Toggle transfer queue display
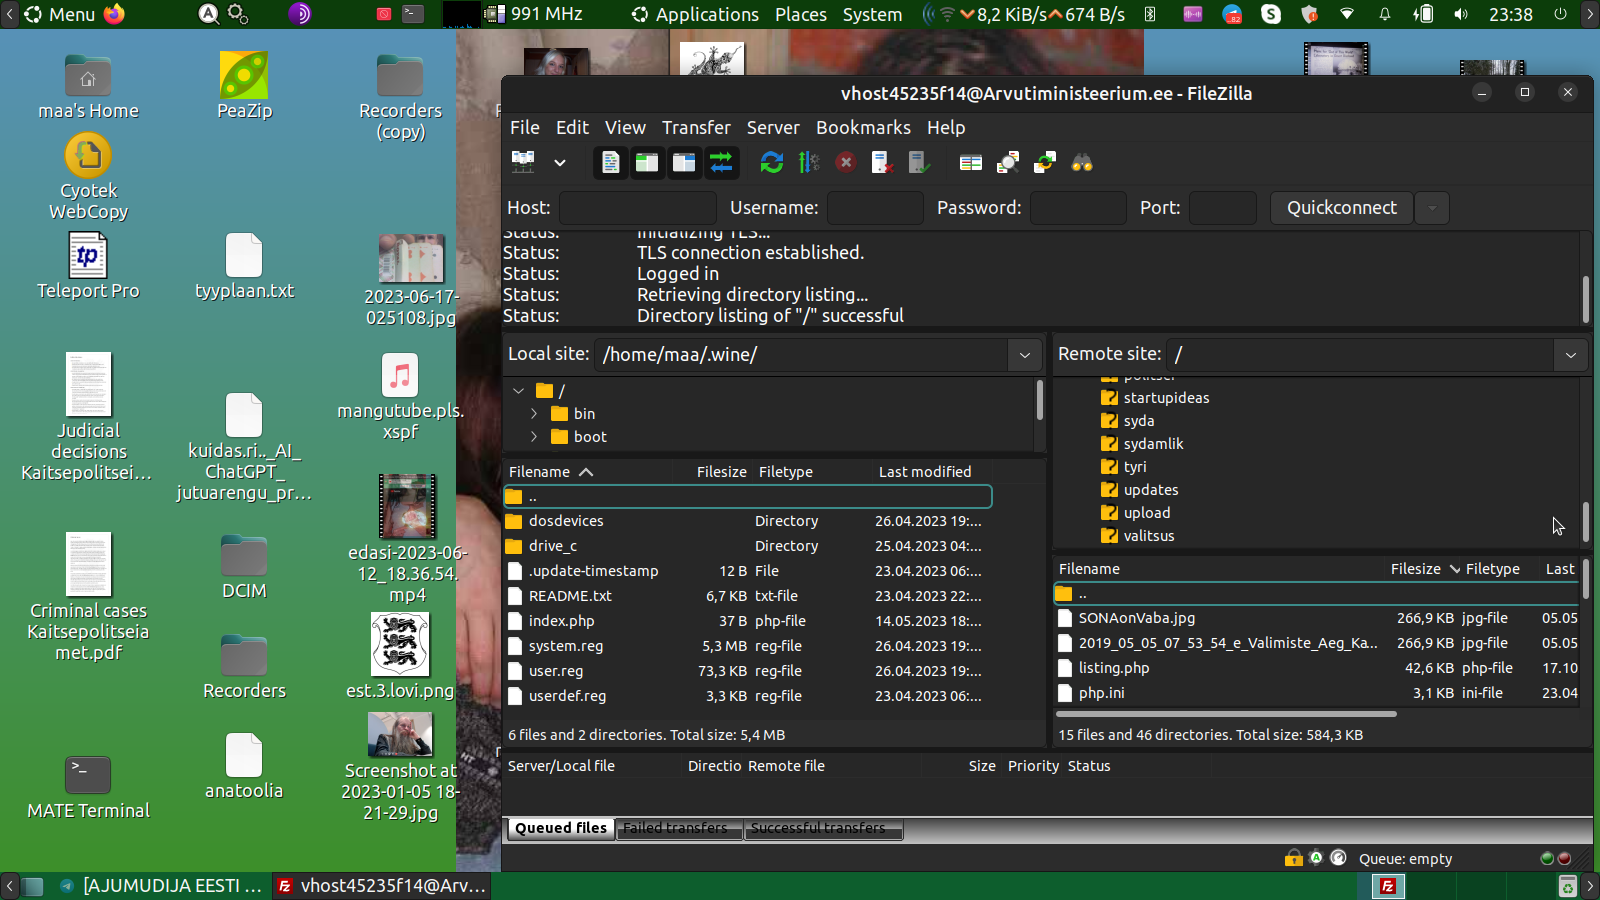Screen dimensions: 1600x900 [721, 162]
